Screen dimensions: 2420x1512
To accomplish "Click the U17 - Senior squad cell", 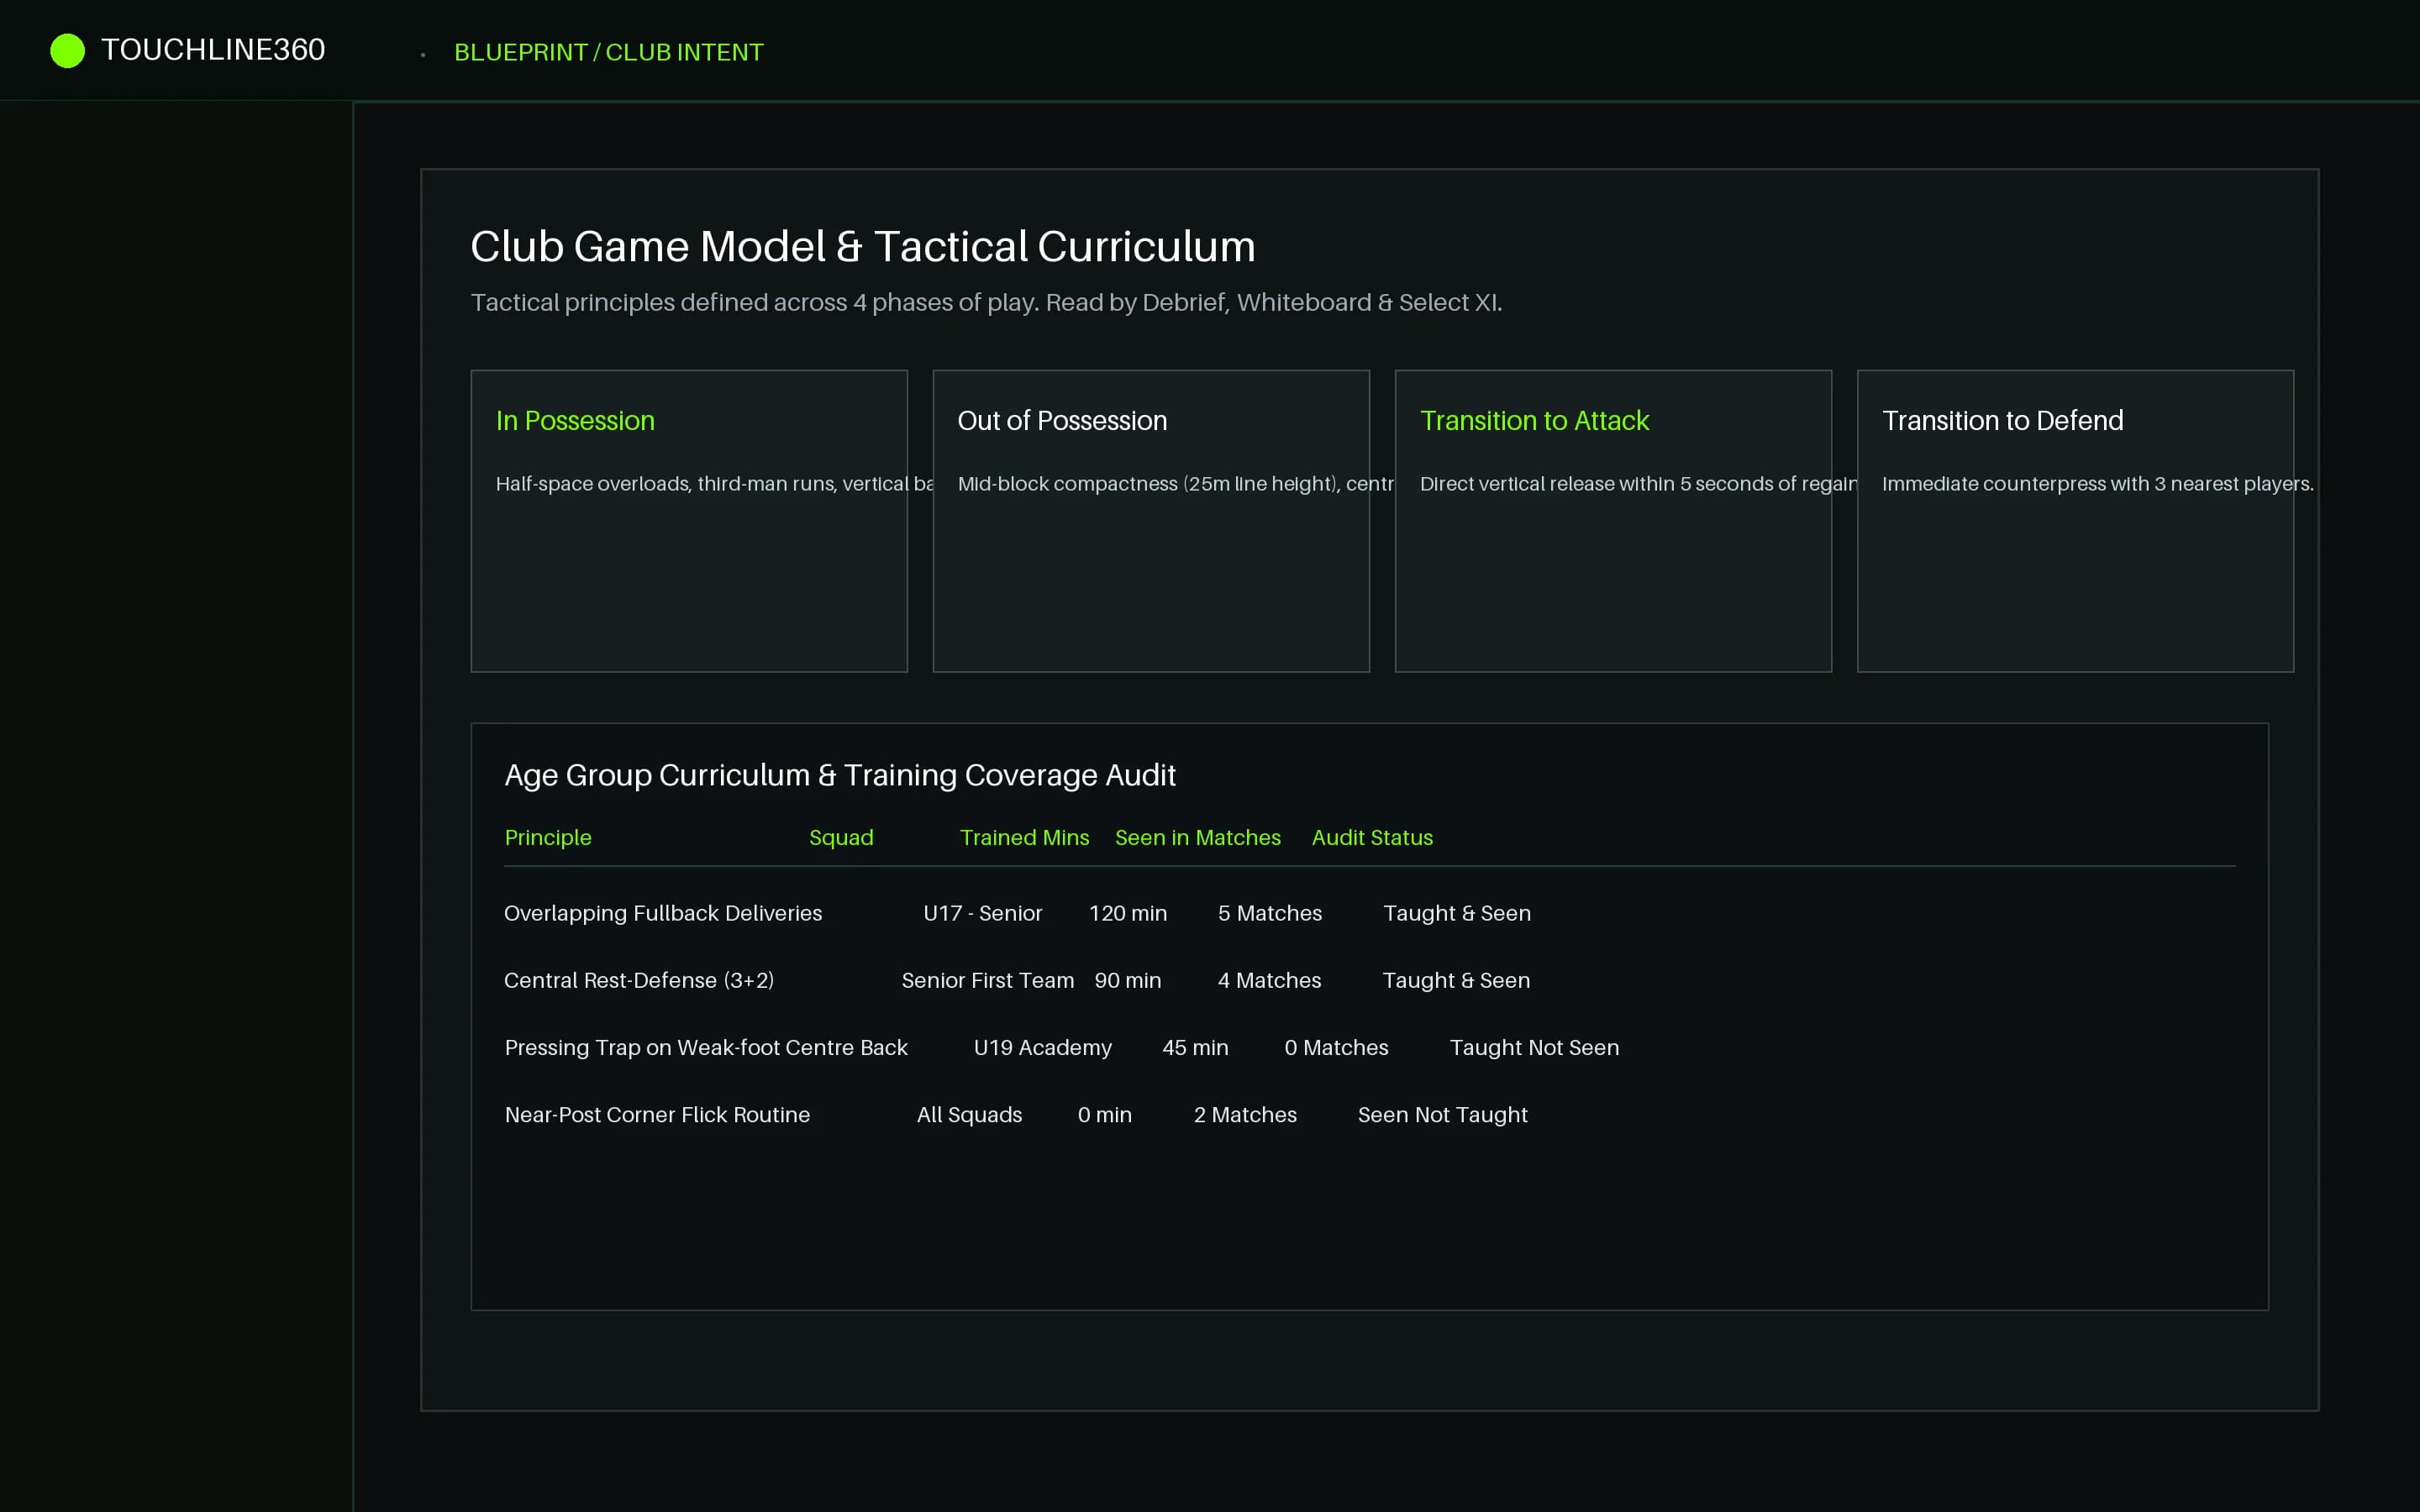I will [982, 913].
